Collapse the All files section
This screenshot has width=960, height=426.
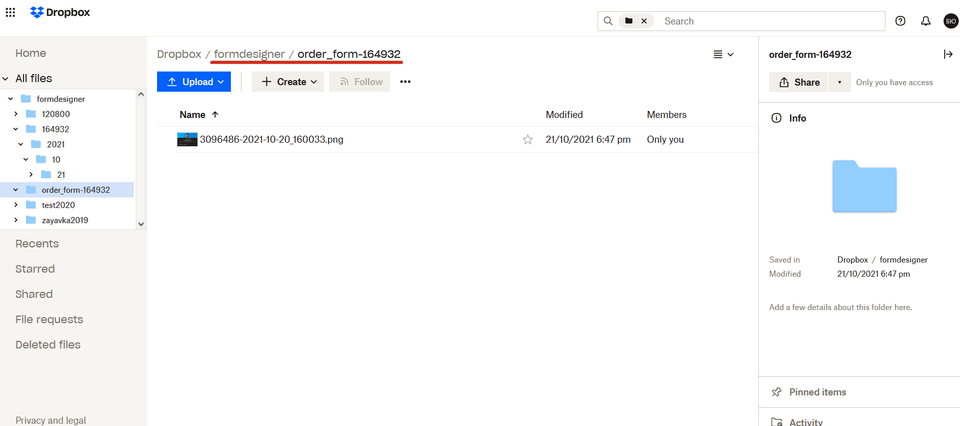pos(6,78)
